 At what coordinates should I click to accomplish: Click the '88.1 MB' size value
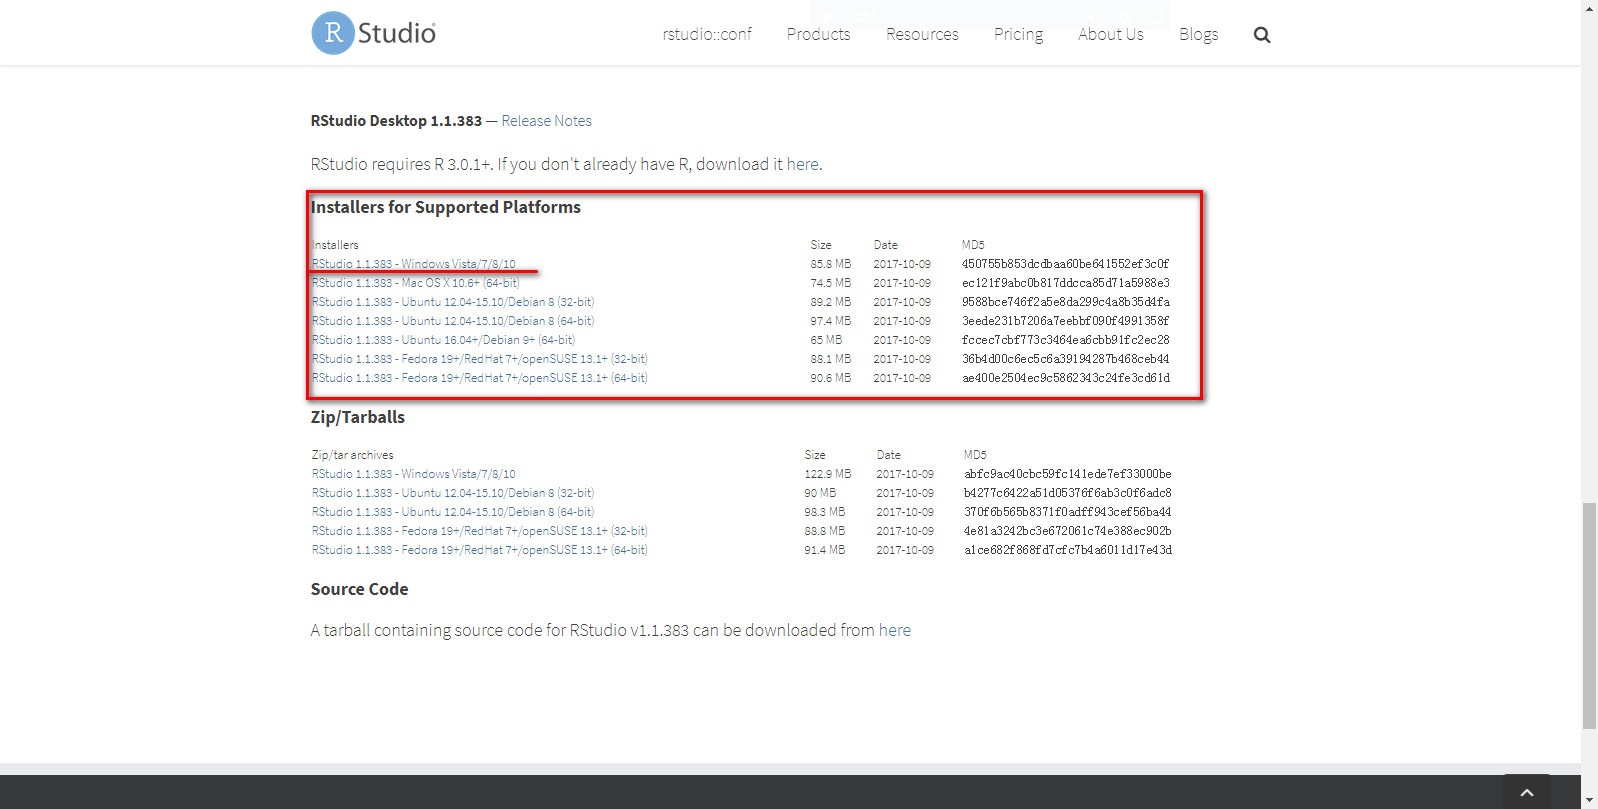tap(831, 359)
